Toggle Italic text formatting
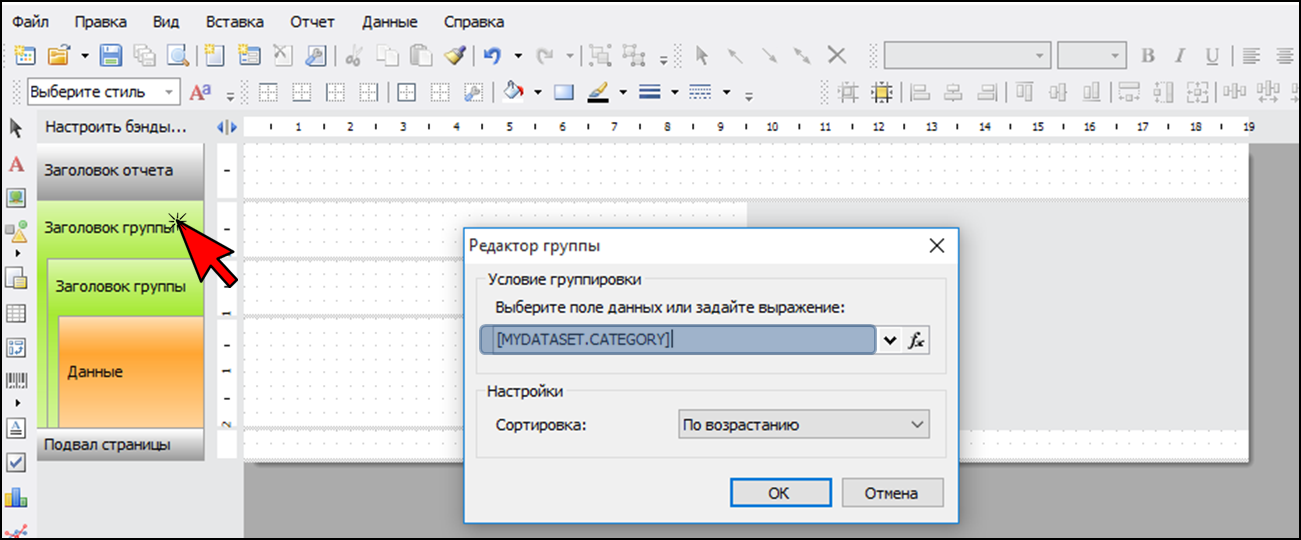Viewport: 1301px width, 540px height. point(1180,56)
